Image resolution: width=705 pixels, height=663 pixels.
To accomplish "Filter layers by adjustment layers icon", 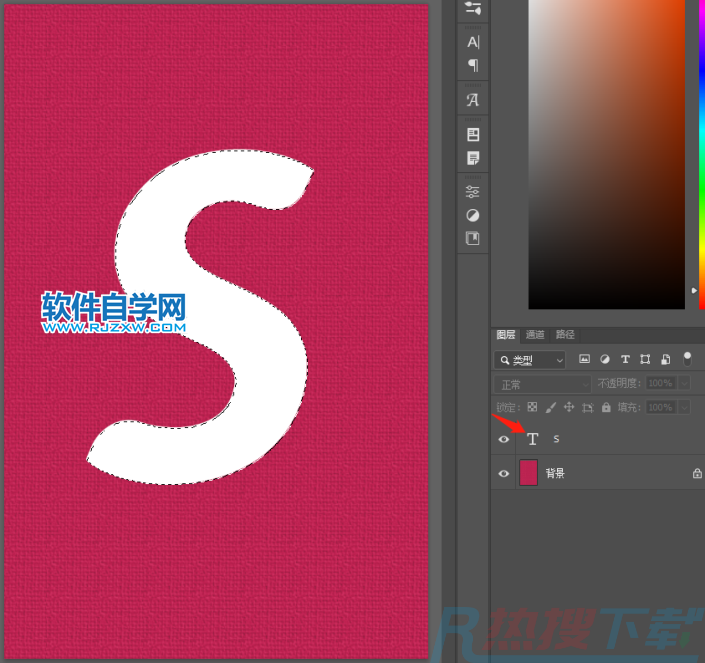I will pyautogui.click(x=605, y=359).
